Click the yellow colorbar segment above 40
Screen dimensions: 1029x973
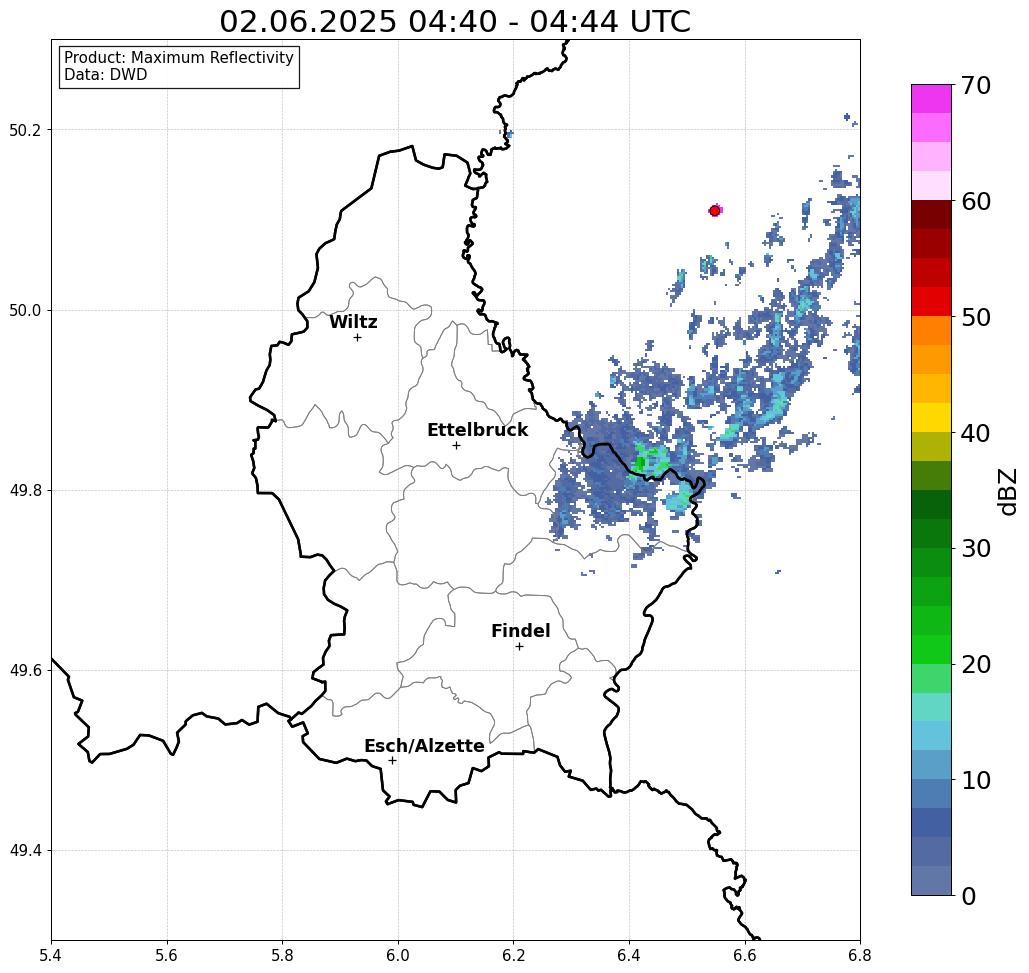[931, 417]
